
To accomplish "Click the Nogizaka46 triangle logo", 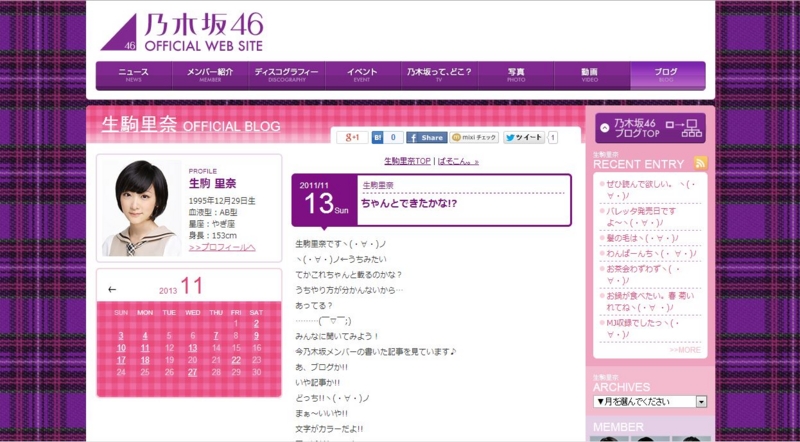I will [x=119, y=32].
